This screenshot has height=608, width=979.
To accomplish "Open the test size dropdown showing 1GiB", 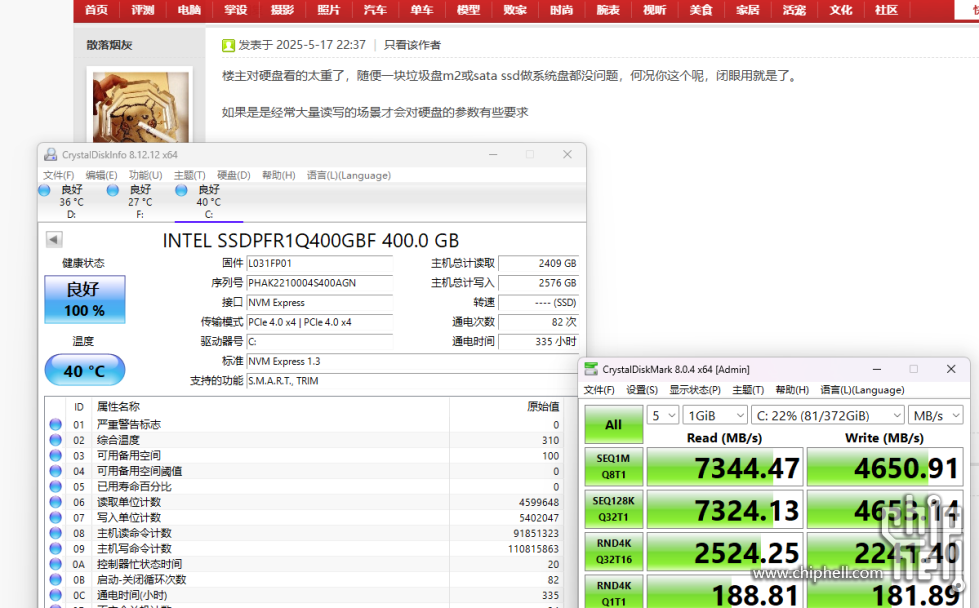I will click(716, 416).
